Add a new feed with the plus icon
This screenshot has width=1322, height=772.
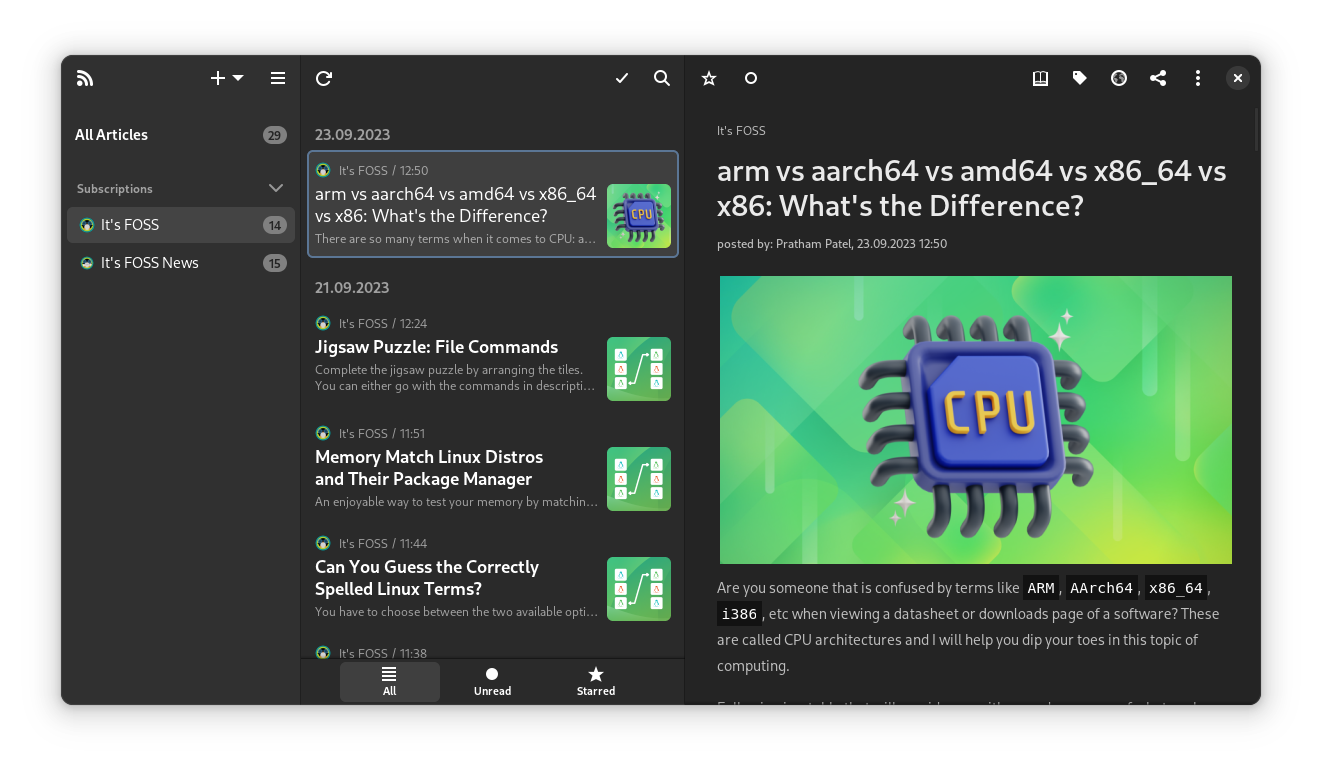215,78
